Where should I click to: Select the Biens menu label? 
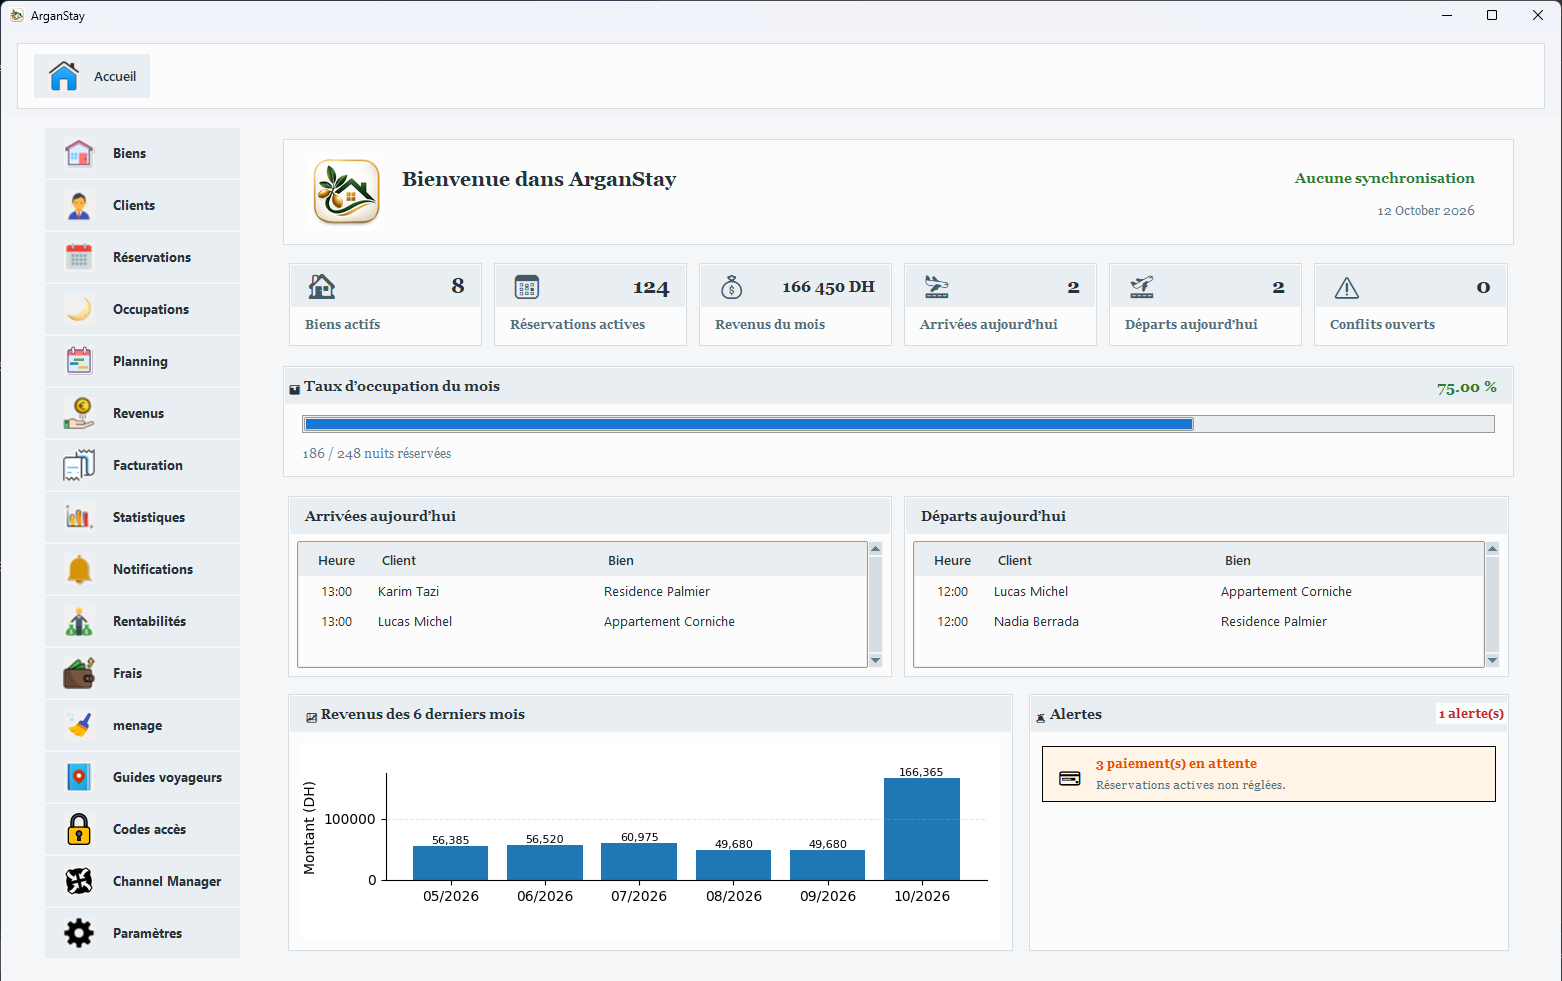coord(130,153)
